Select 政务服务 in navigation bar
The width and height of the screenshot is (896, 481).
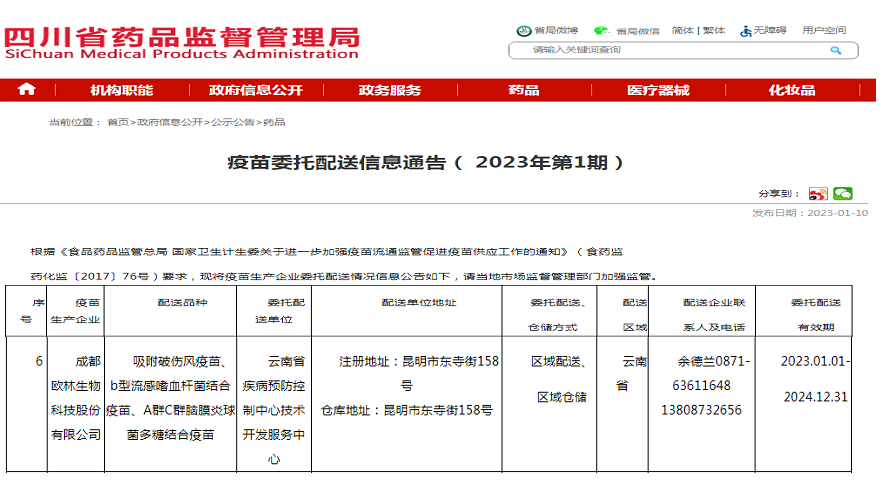coord(390,90)
